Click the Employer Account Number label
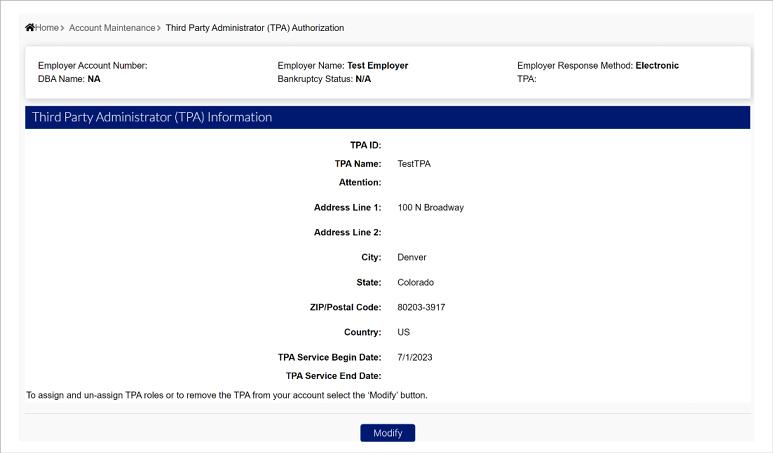Viewport: 773px width, 453px height. (x=92, y=66)
